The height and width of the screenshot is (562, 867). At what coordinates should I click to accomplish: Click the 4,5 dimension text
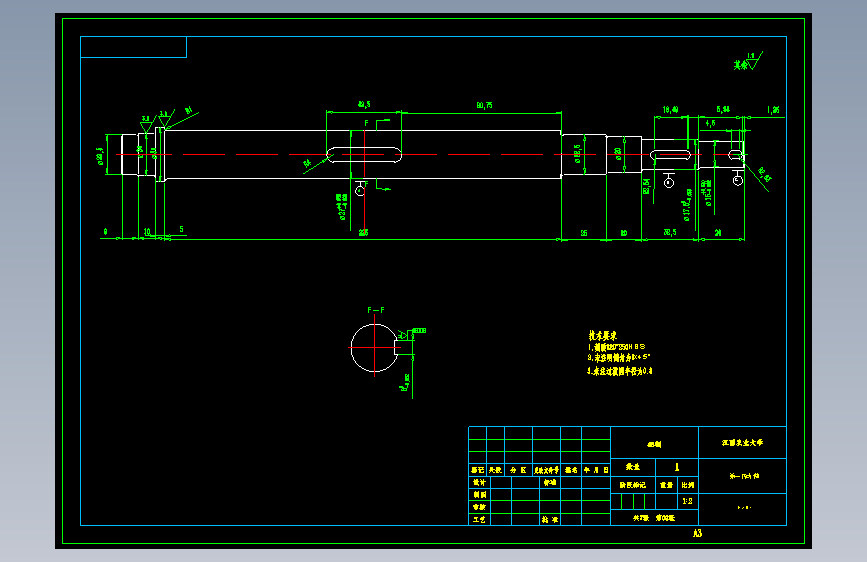pyautogui.click(x=711, y=123)
